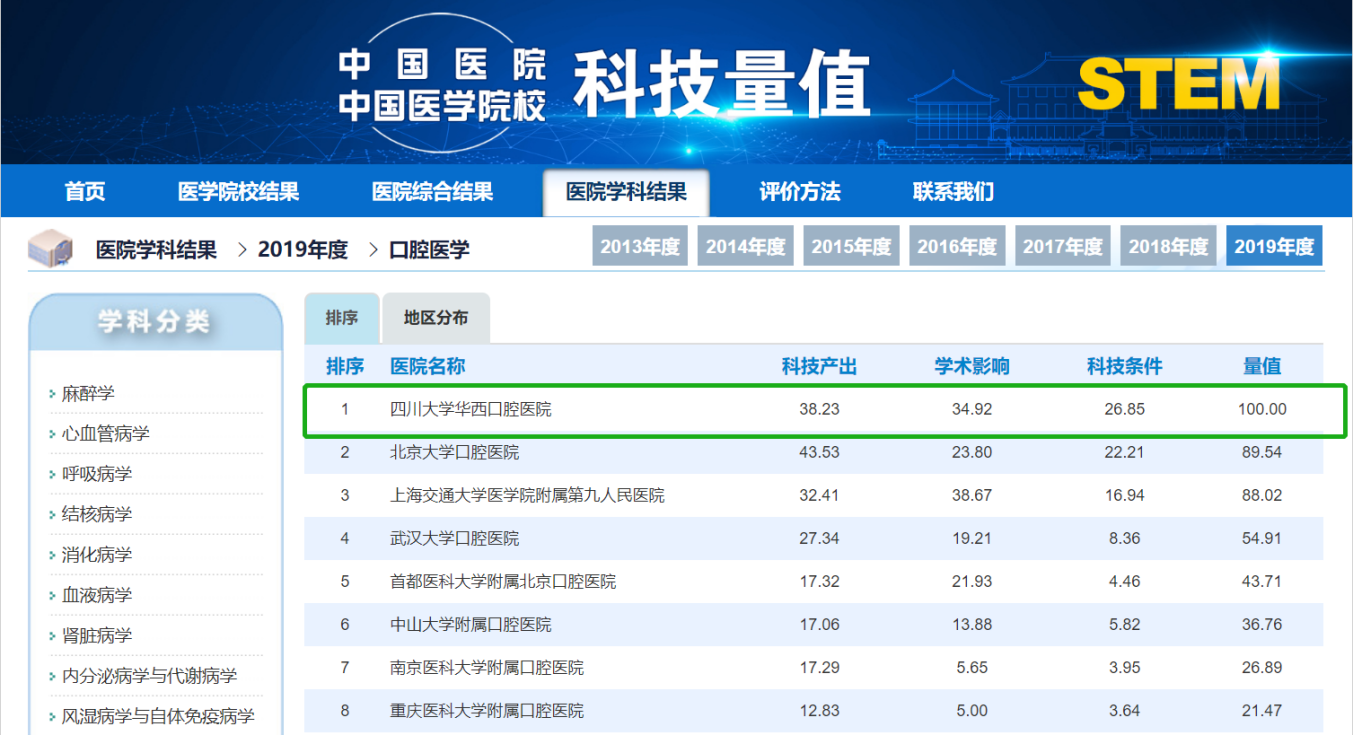Open the 麻醉学 category in the sidebar
This screenshot has height=735, width=1353.
point(88,394)
